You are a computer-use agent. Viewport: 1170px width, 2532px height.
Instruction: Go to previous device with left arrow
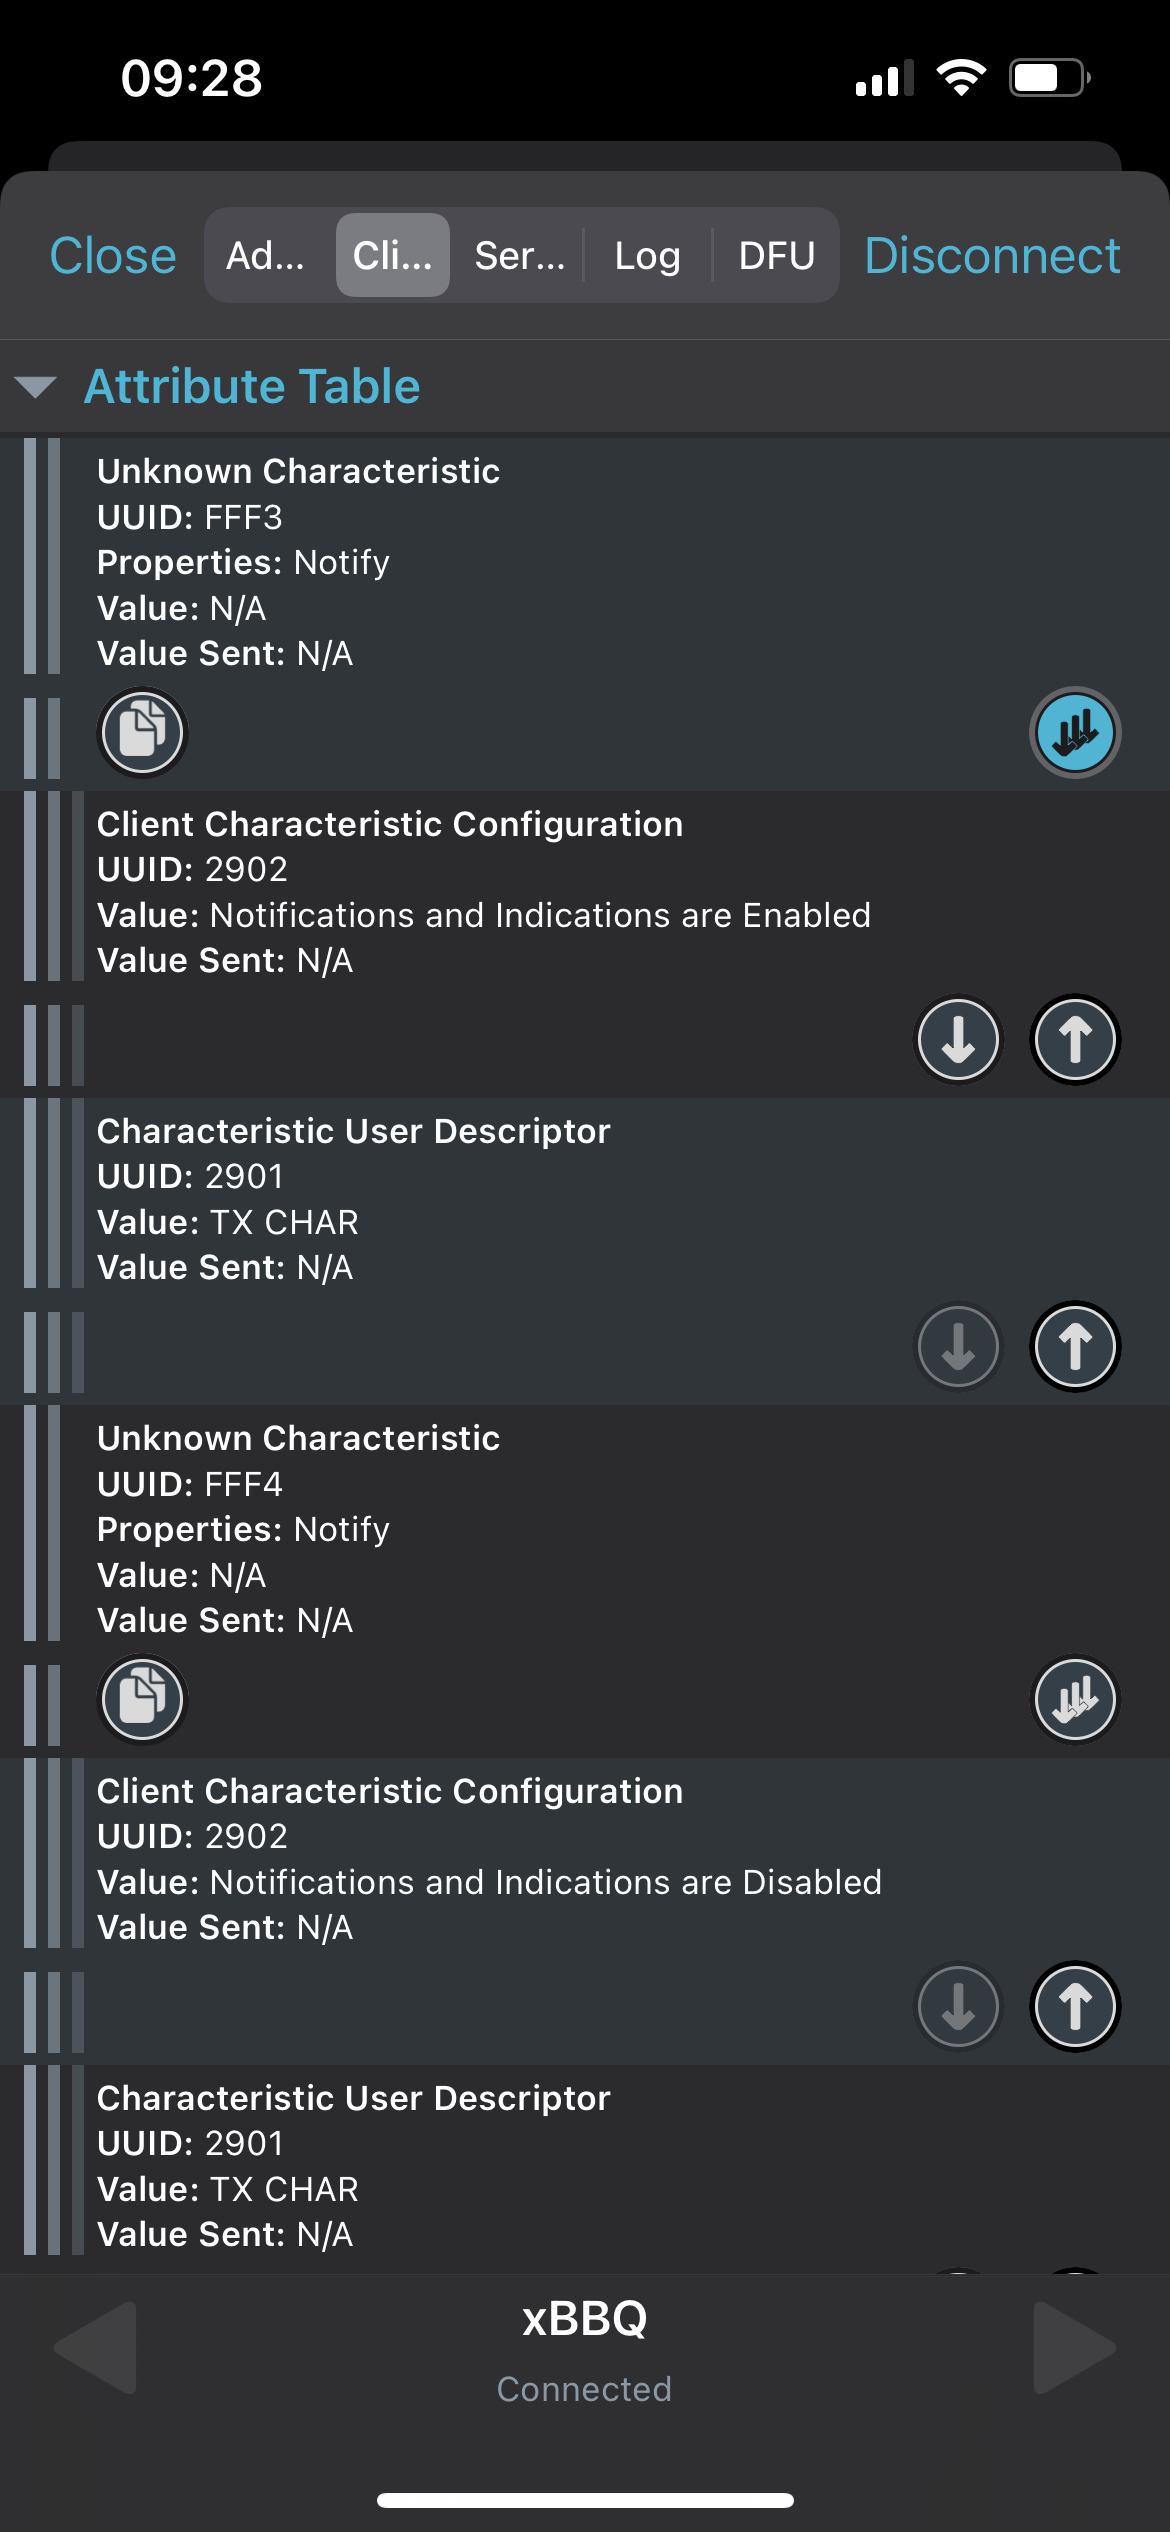(95, 2347)
